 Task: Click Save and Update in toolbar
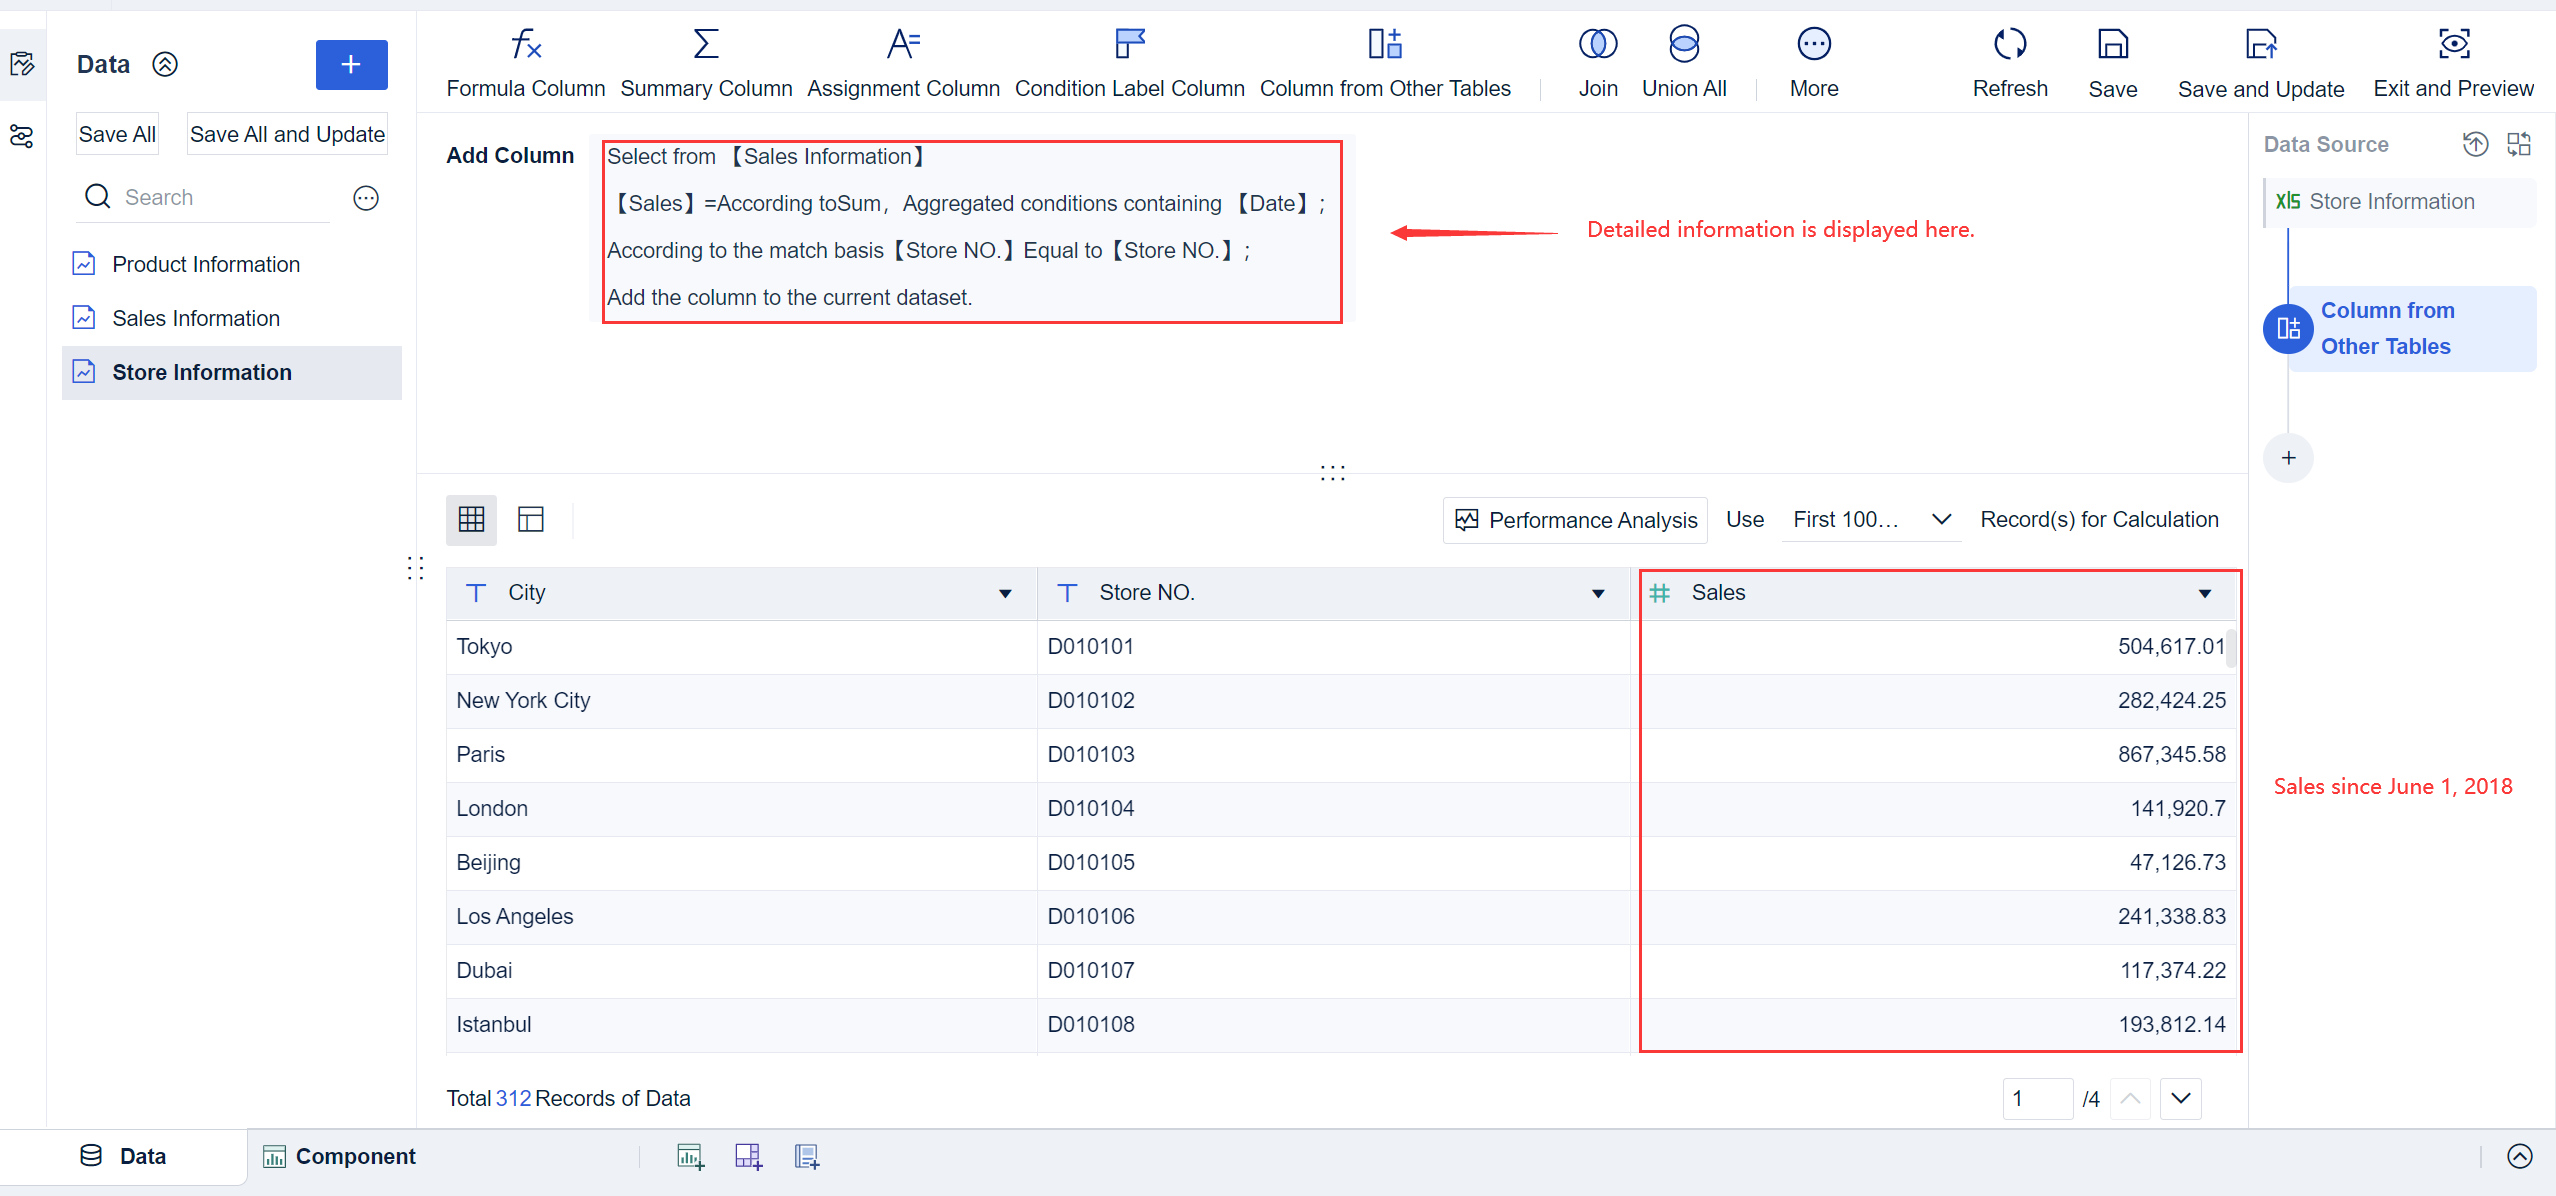tap(2261, 63)
